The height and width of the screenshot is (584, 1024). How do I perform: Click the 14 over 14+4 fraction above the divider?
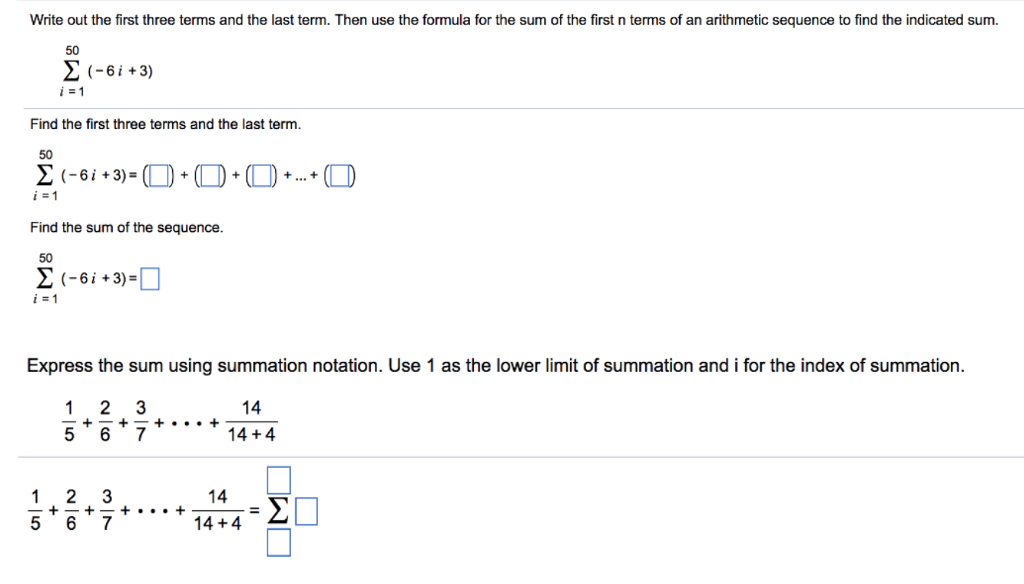251,421
